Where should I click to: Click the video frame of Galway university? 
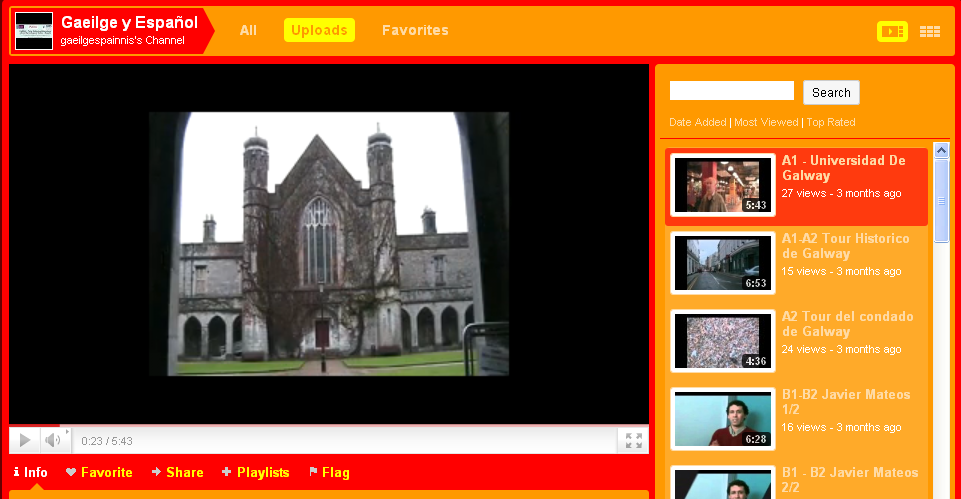coord(329,244)
